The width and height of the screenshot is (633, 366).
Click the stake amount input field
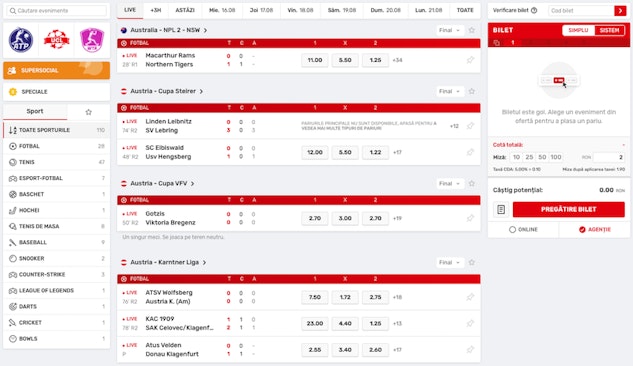tap(609, 157)
